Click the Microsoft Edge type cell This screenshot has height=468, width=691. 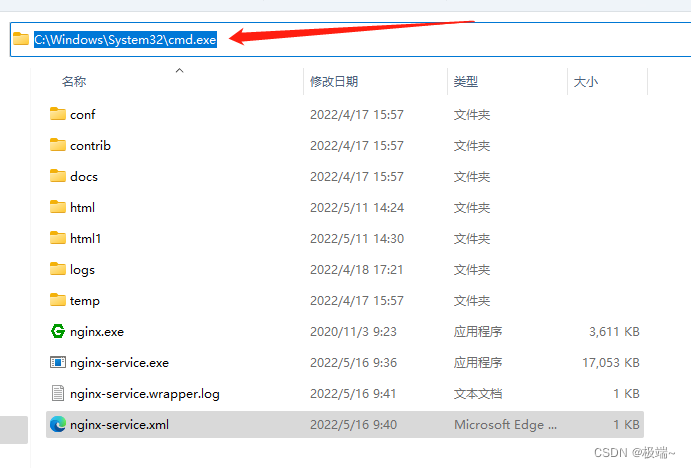pyautogui.click(x=505, y=425)
